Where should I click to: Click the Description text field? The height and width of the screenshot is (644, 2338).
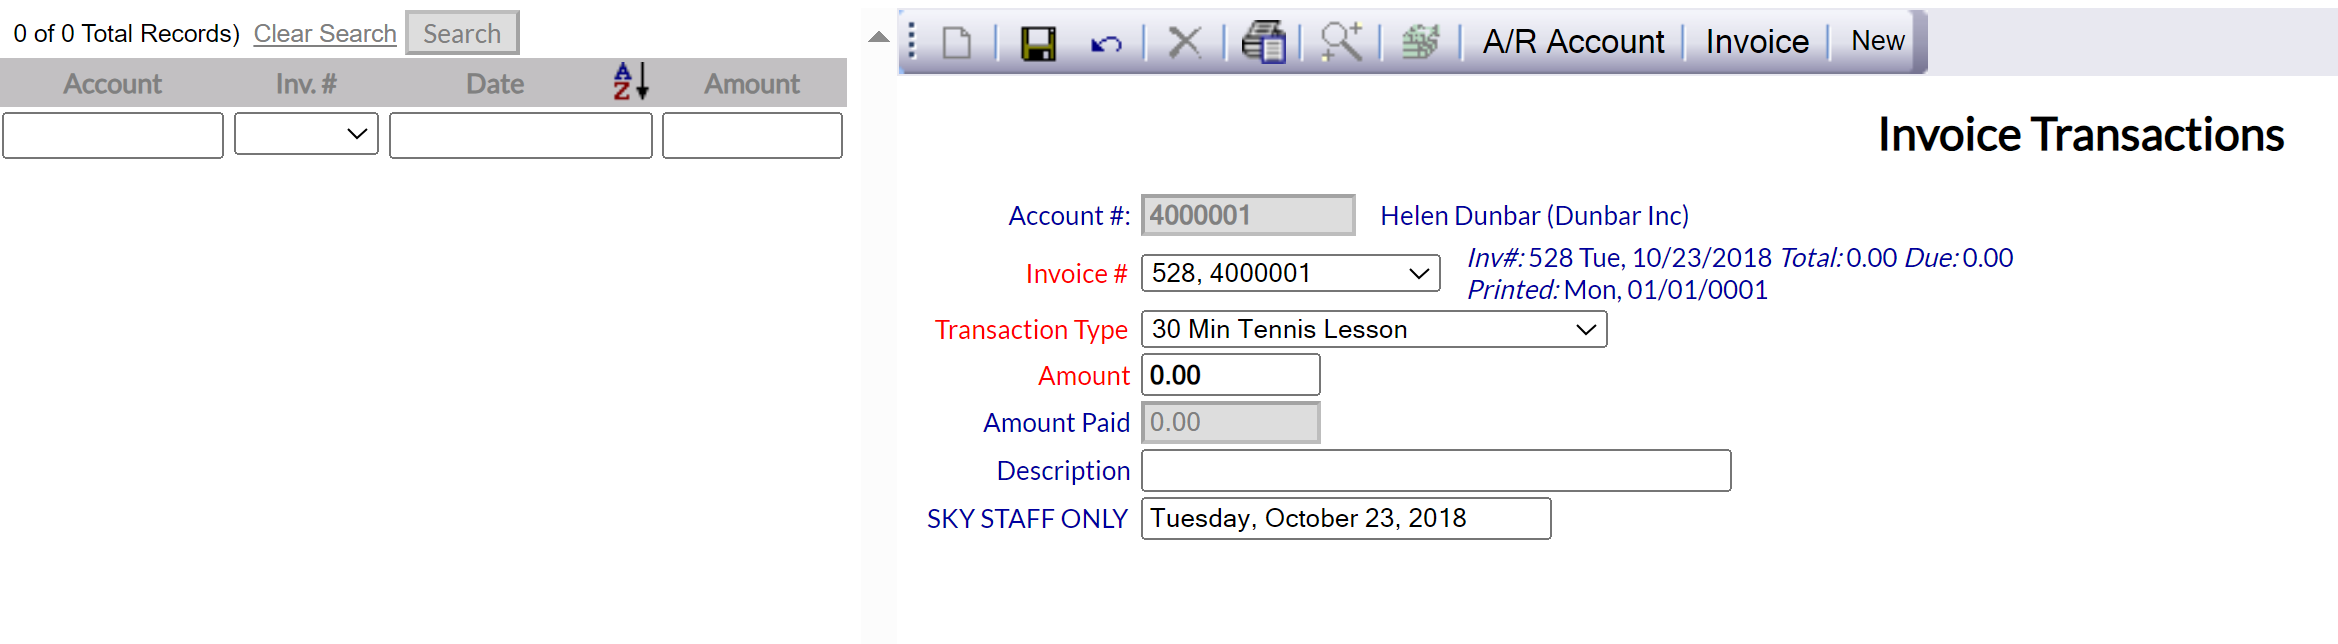click(x=1436, y=470)
